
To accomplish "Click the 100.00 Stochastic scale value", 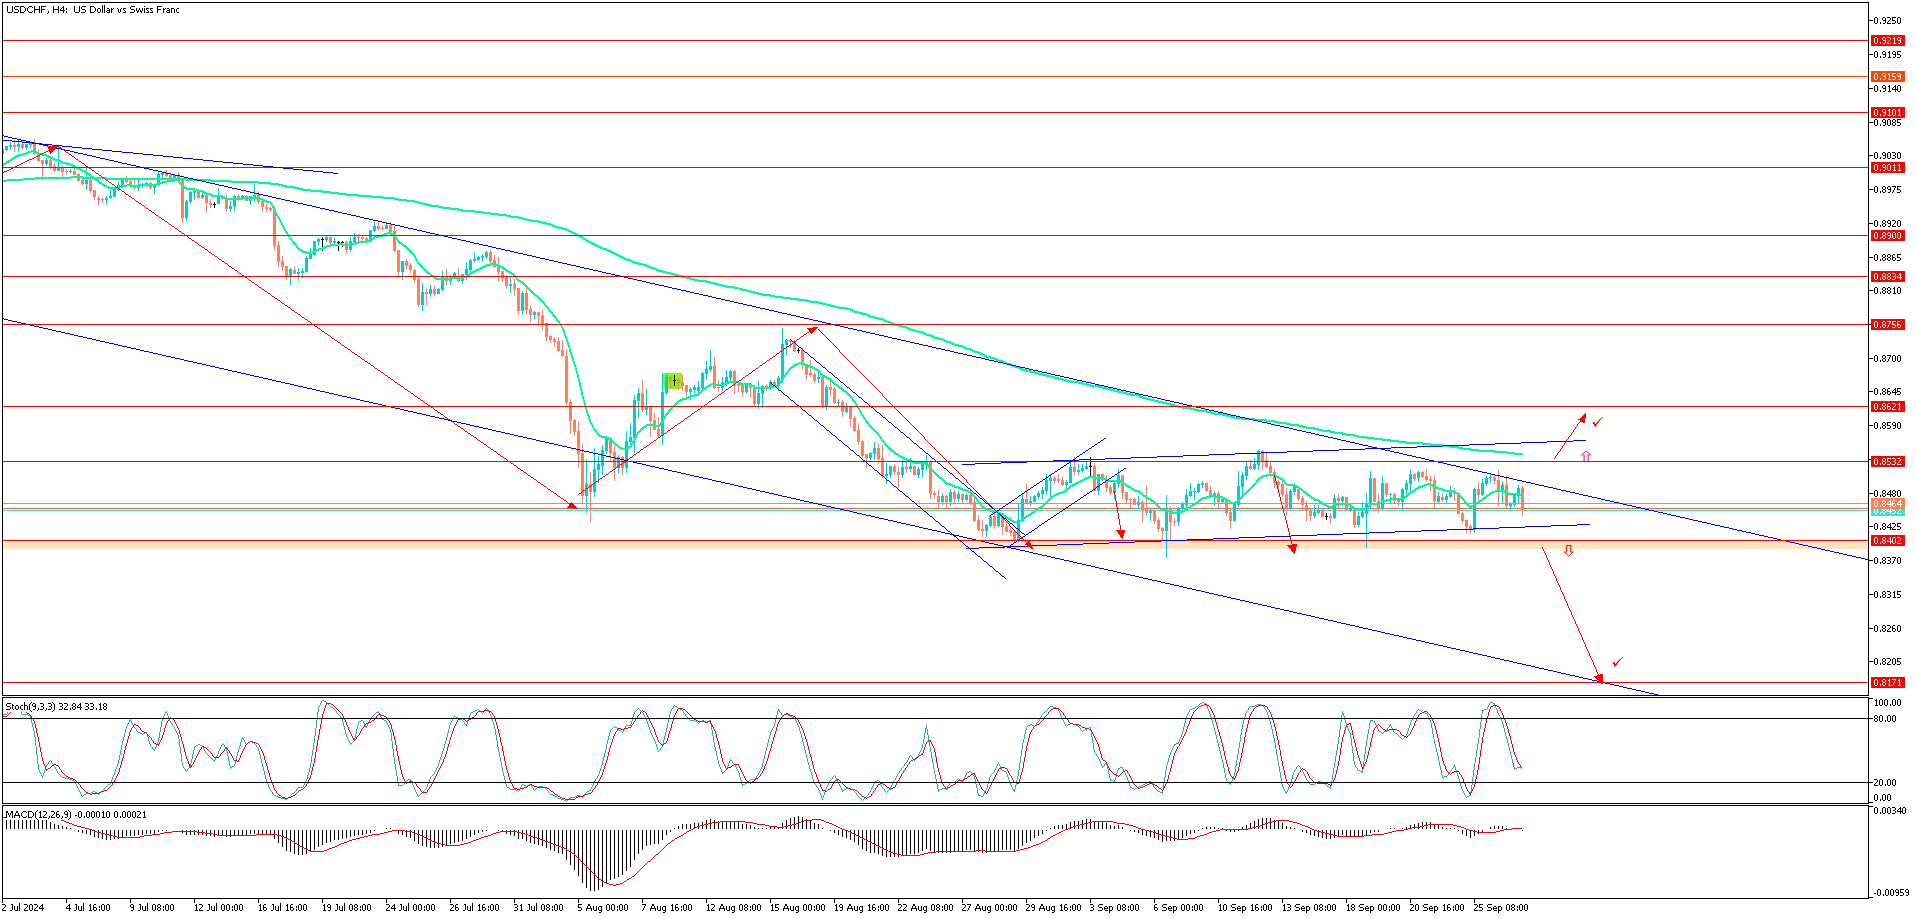I will pyautogui.click(x=1886, y=703).
